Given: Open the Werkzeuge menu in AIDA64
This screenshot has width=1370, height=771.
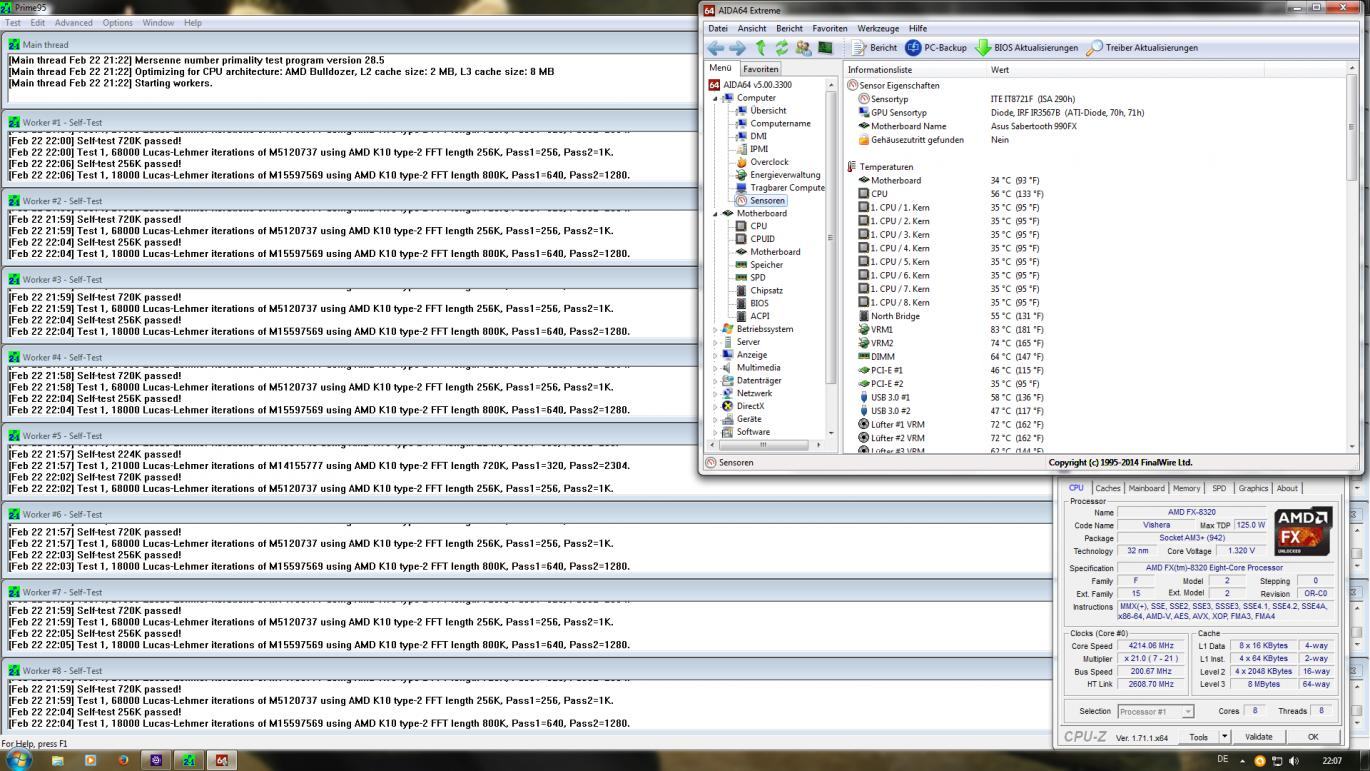Looking at the screenshot, I should tap(878, 28).
